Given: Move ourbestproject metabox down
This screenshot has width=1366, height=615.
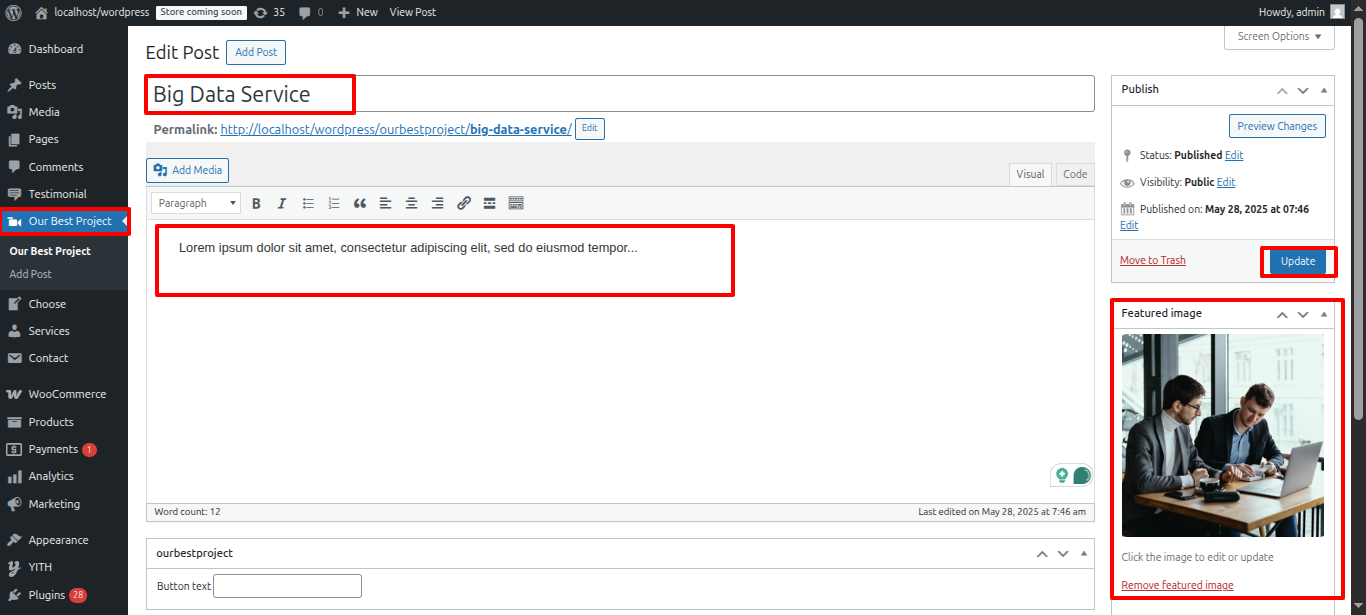Looking at the screenshot, I should 1063,553.
